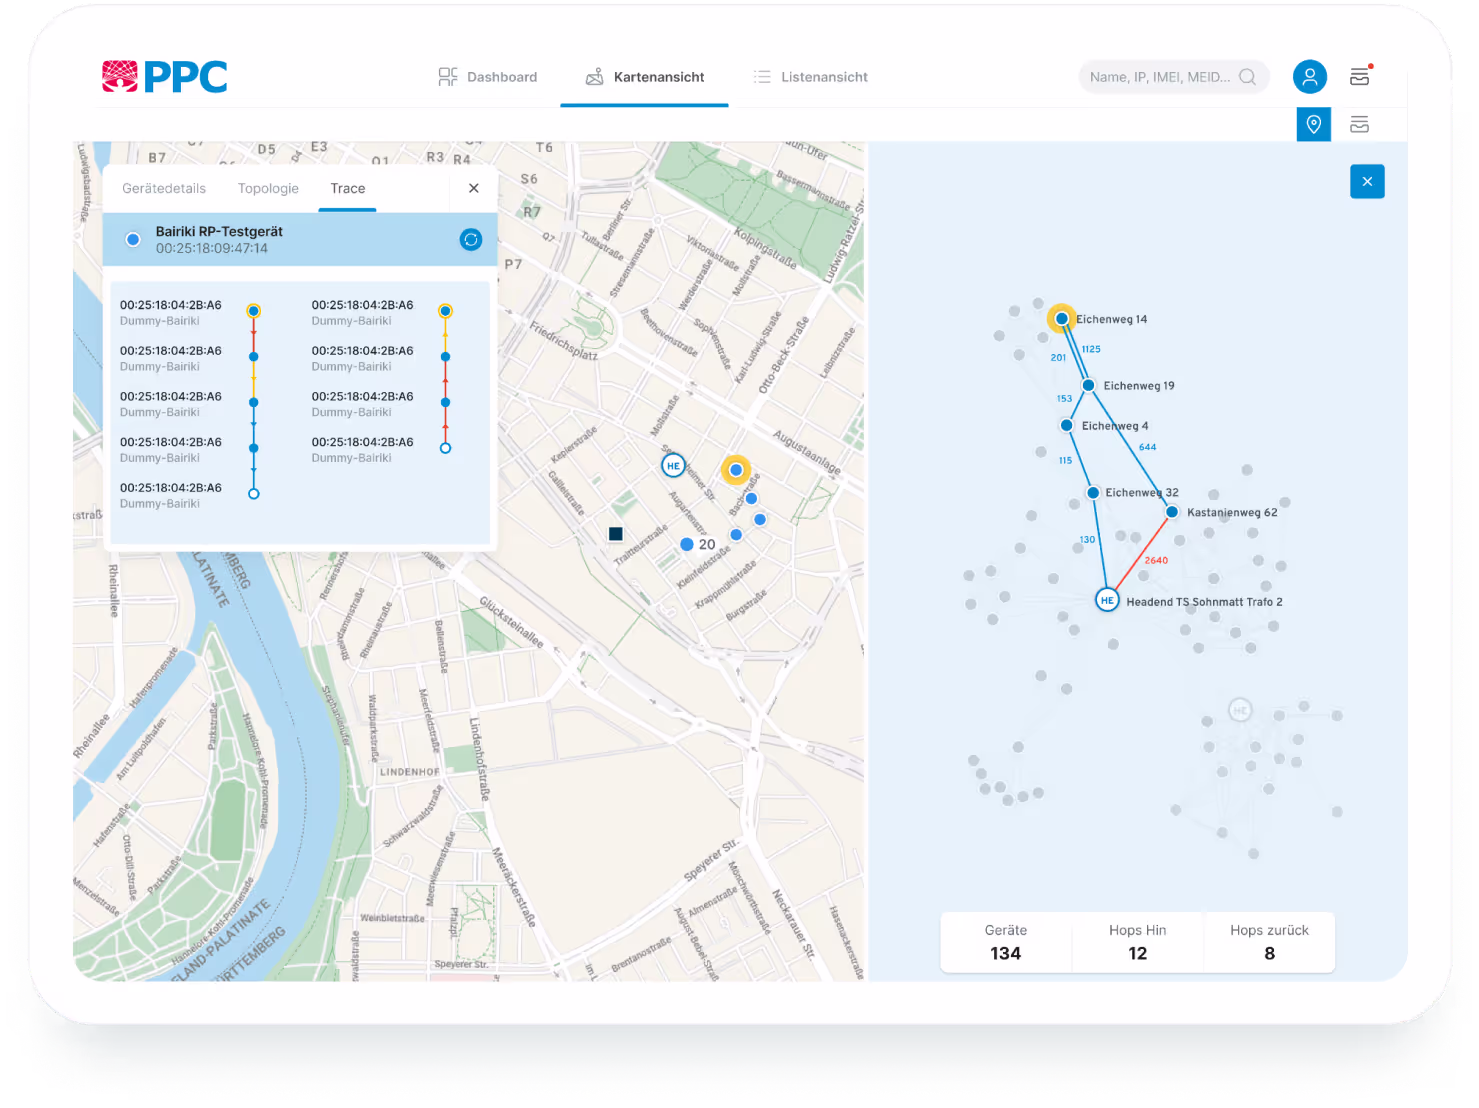
Task: Select Eichenweg 4 topology node
Action: pyautogui.click(x=1067, y=425)
